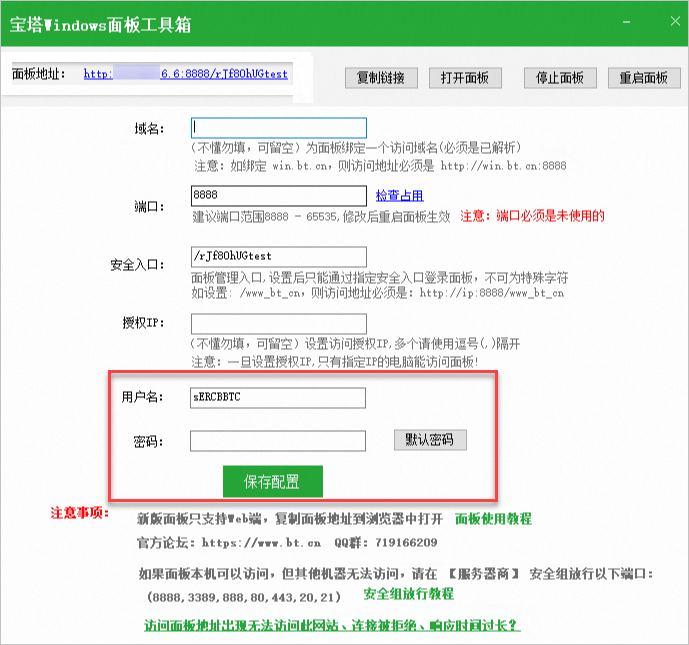Minimize the toolbox window
Viewport: 689px width, 645px height.
627,22
